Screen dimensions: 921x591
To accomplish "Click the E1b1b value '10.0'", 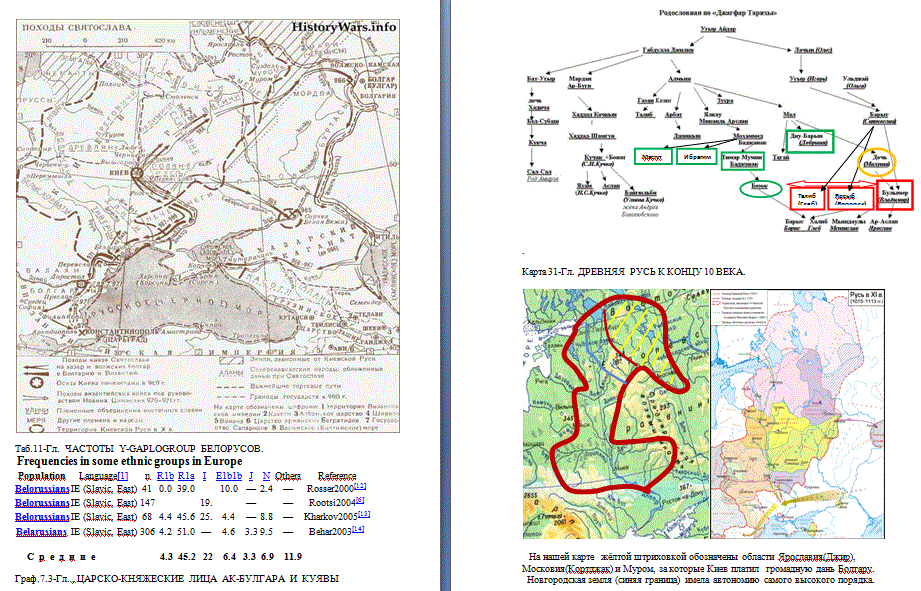I will pos(229,489).
